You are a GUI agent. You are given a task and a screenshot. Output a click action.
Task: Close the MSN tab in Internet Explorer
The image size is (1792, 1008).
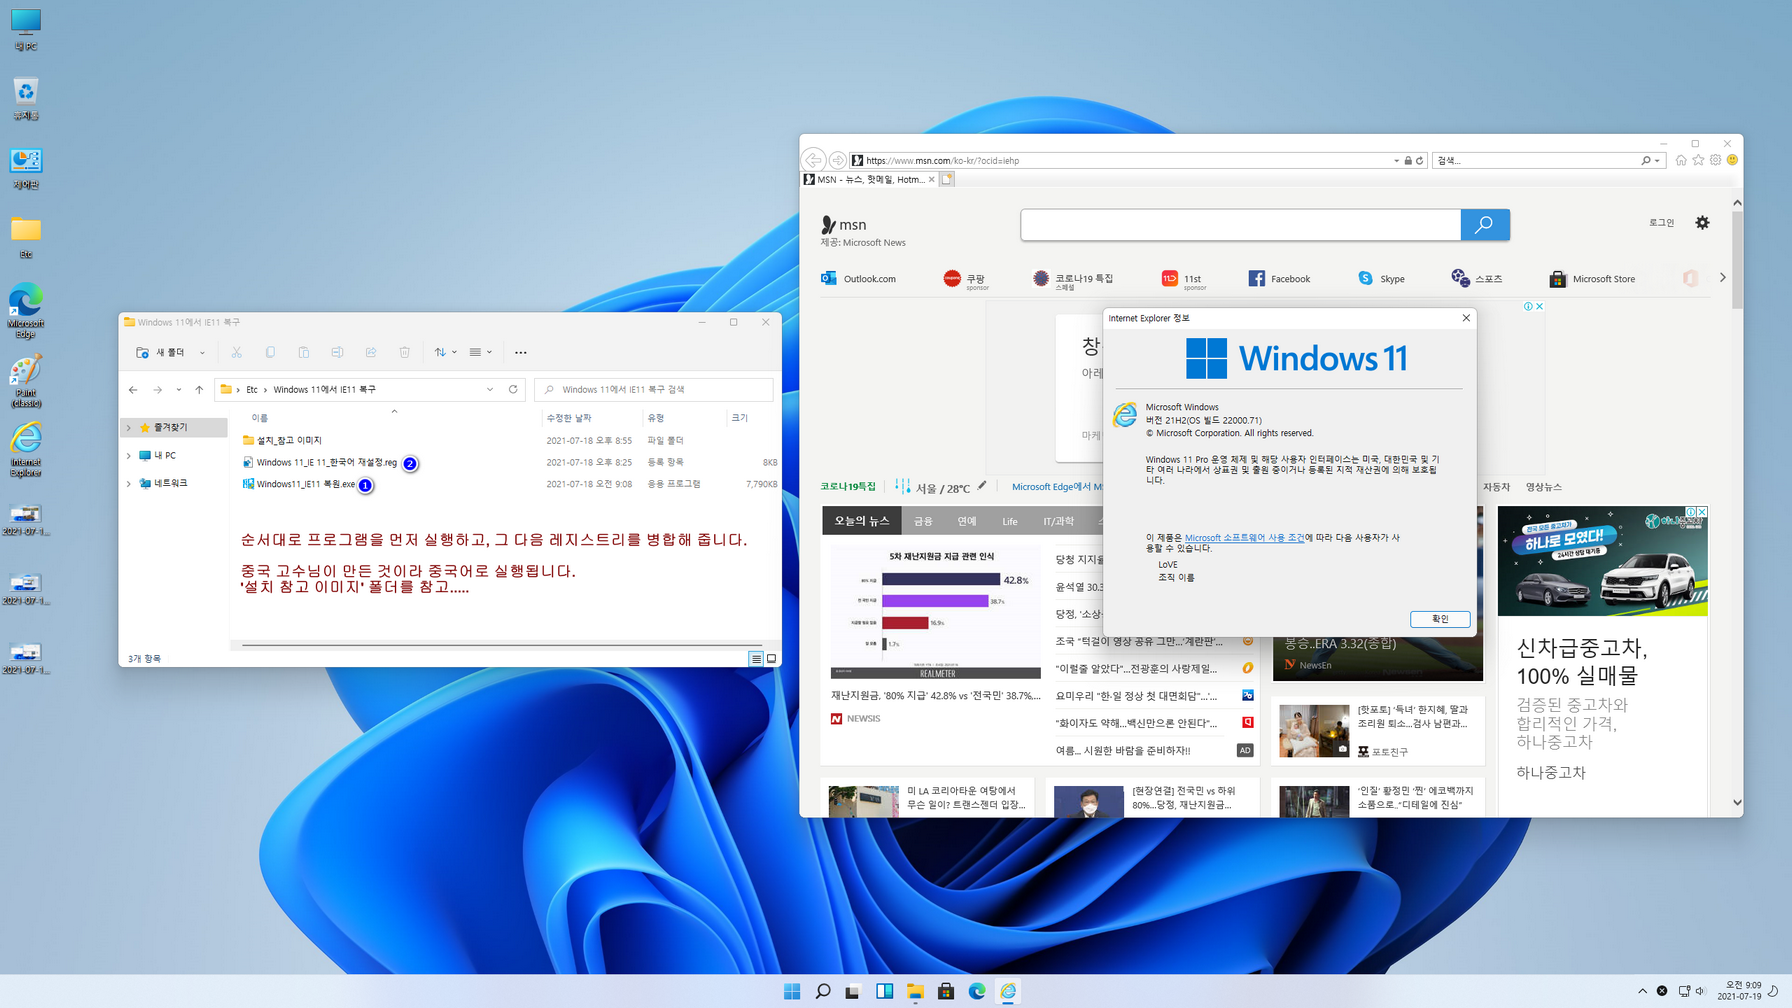pos(932,180)
